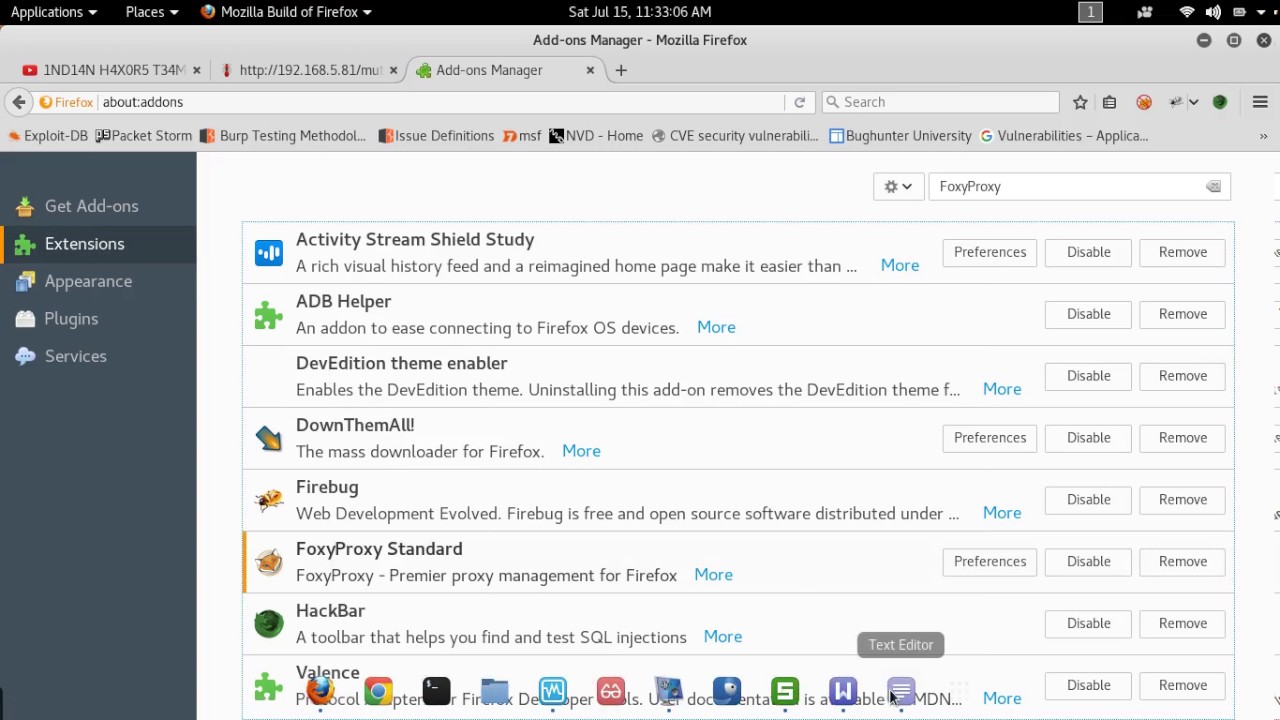Show more bookmarks with chevron overflow
This screenshot has width=1280, height=720.
[x=1263, y=136]
